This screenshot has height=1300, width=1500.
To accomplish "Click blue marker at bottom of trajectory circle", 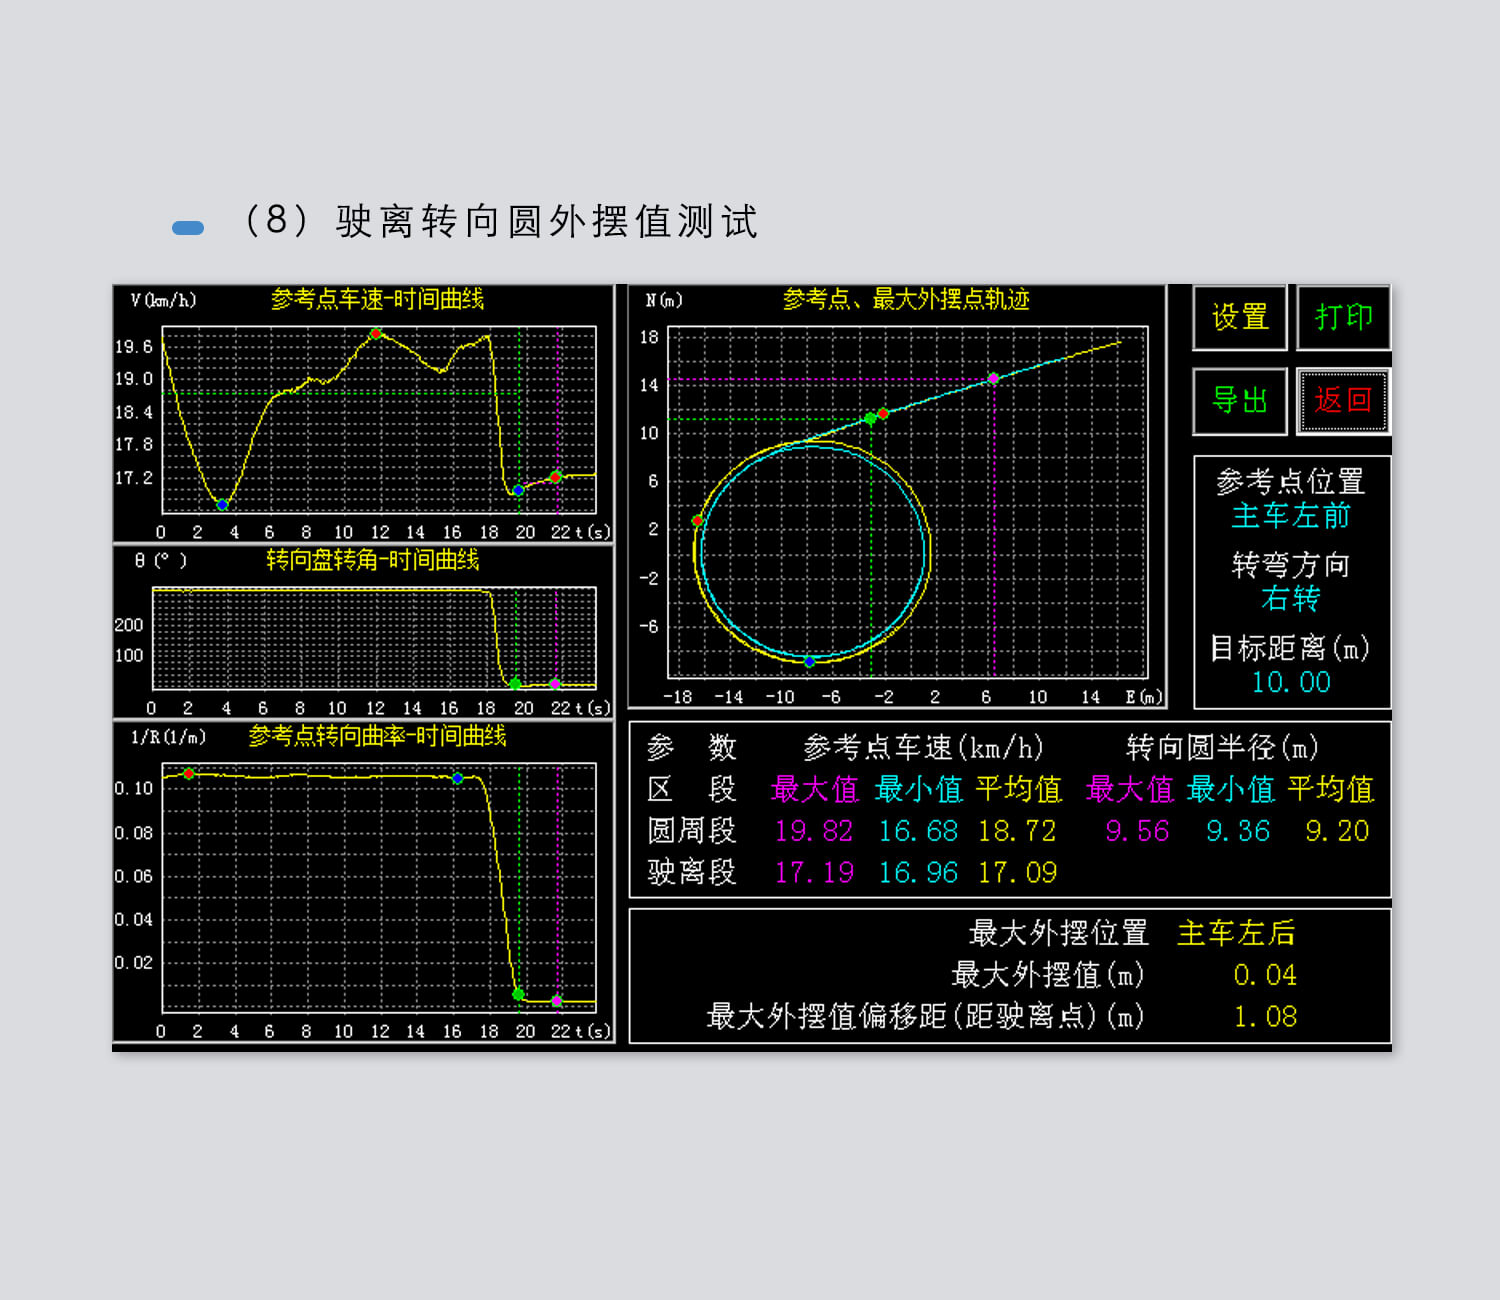I will pyautogui.click(x=809, y=661).
